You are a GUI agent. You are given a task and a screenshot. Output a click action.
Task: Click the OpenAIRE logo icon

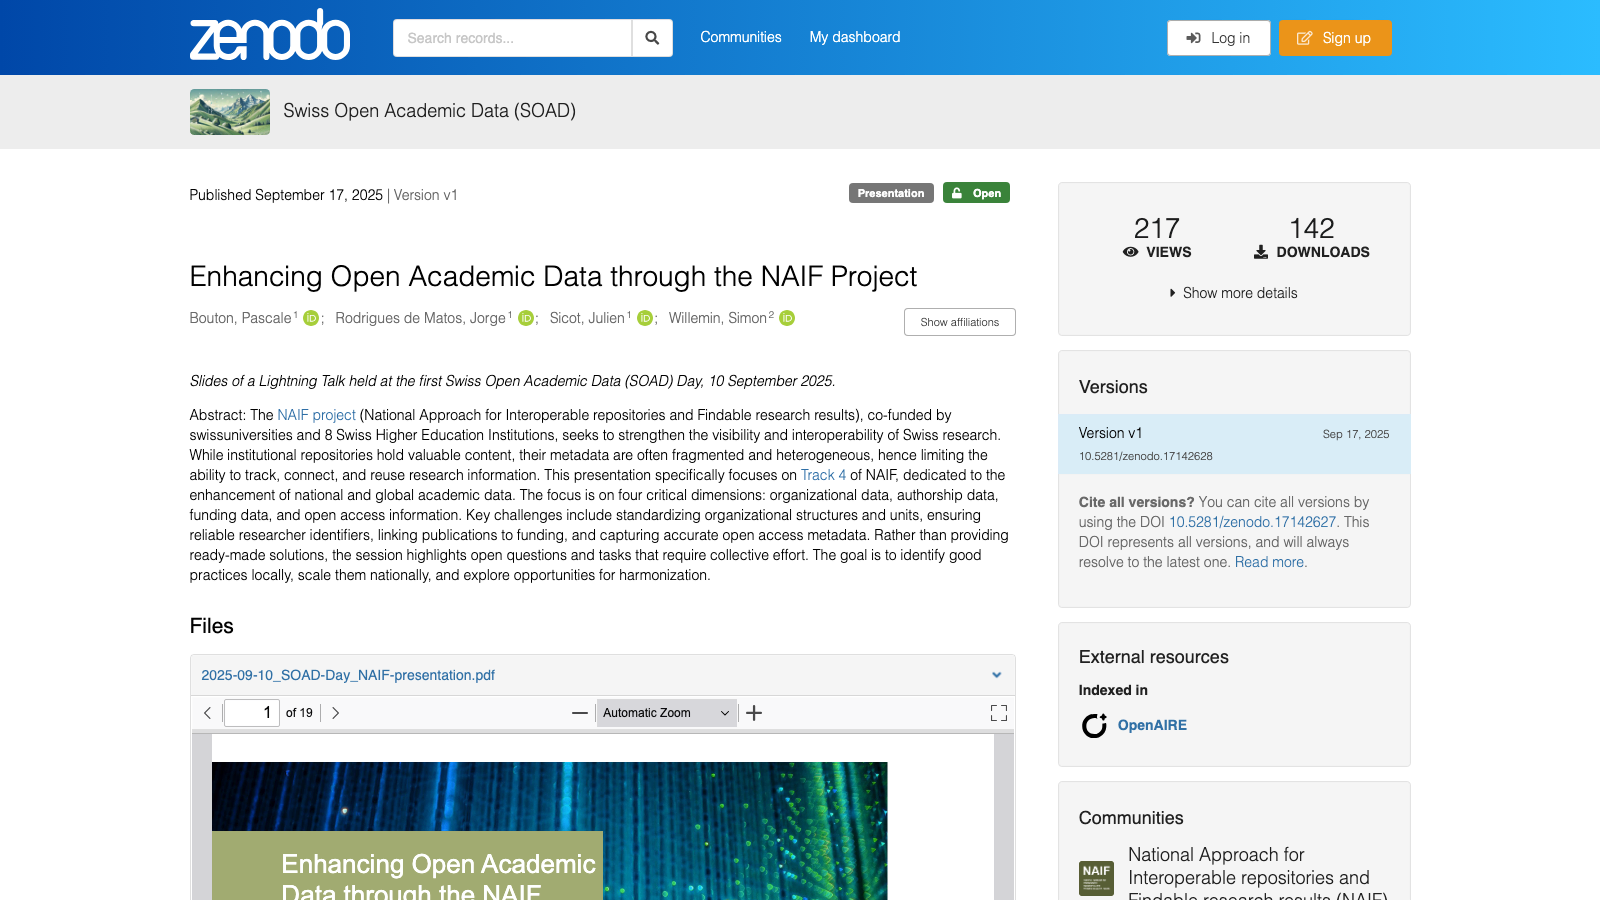tap(1094, 725)
